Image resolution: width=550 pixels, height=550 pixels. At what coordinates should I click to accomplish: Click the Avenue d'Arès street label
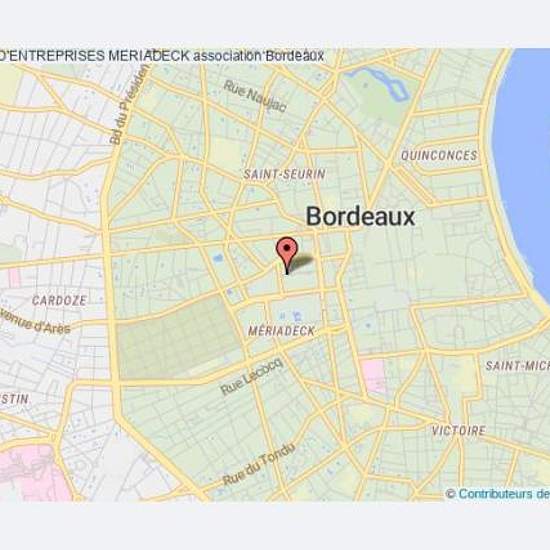[x=35, y=321]
